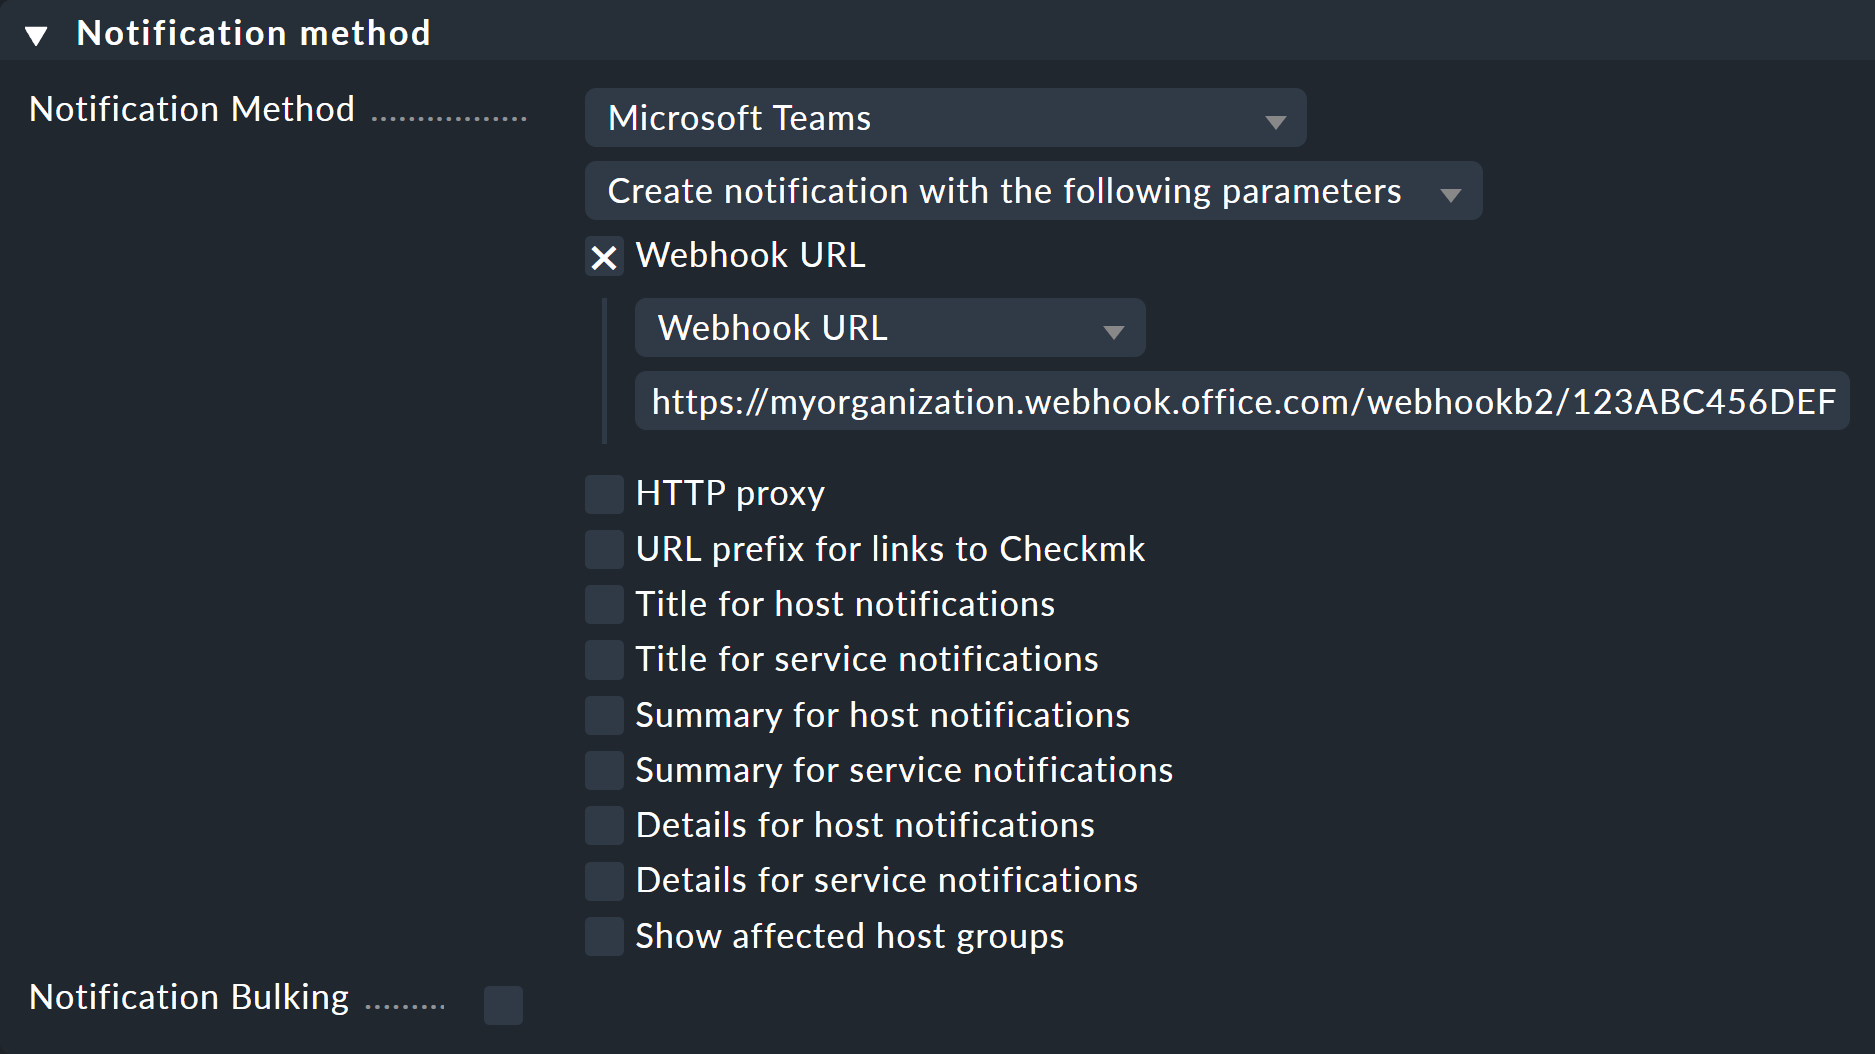Click the webhook URL input field
Image resolution: width=1875 pixels, height=1054 pixels.
tap(1242, 401)
